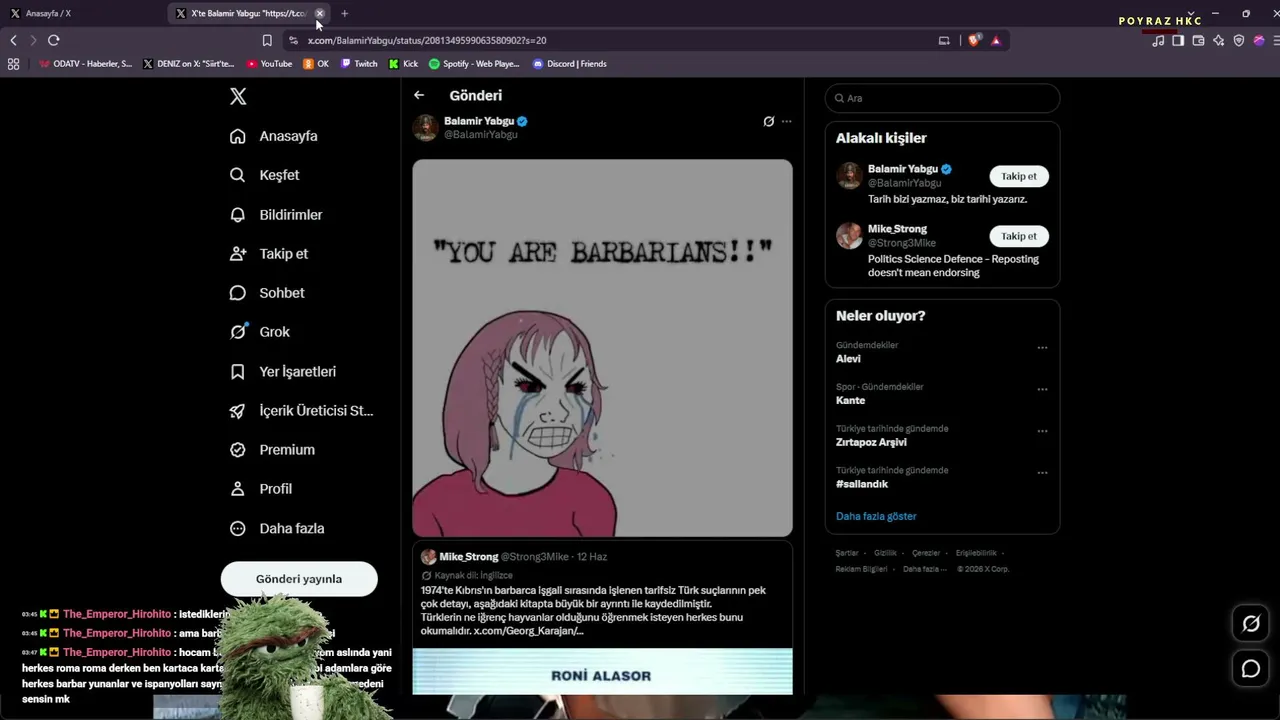1280x720 pixels.
Task: Open more options for Zırtapoz Arşivi trend
Action: 1042,432
